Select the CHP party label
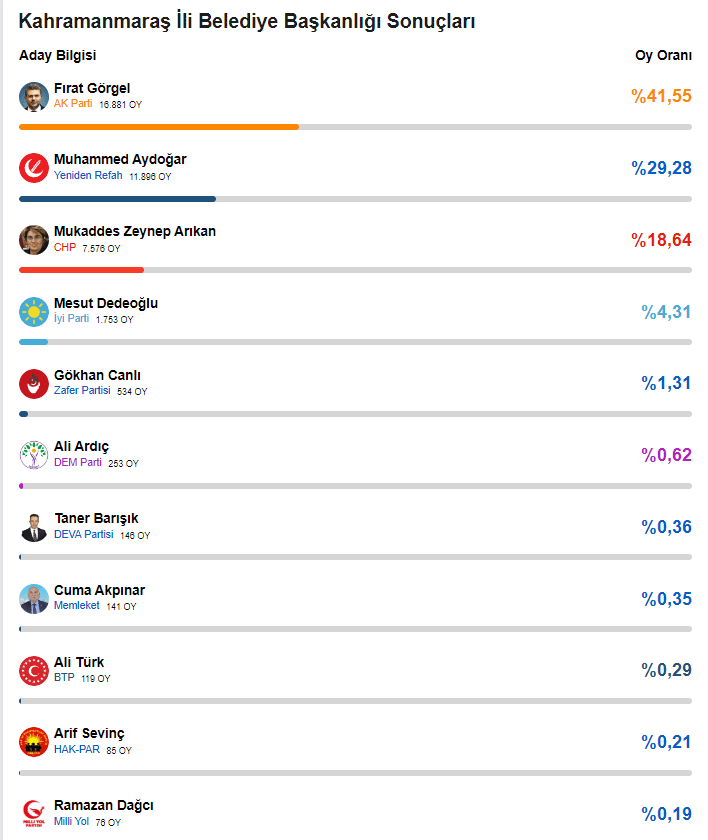 (65, 248)
